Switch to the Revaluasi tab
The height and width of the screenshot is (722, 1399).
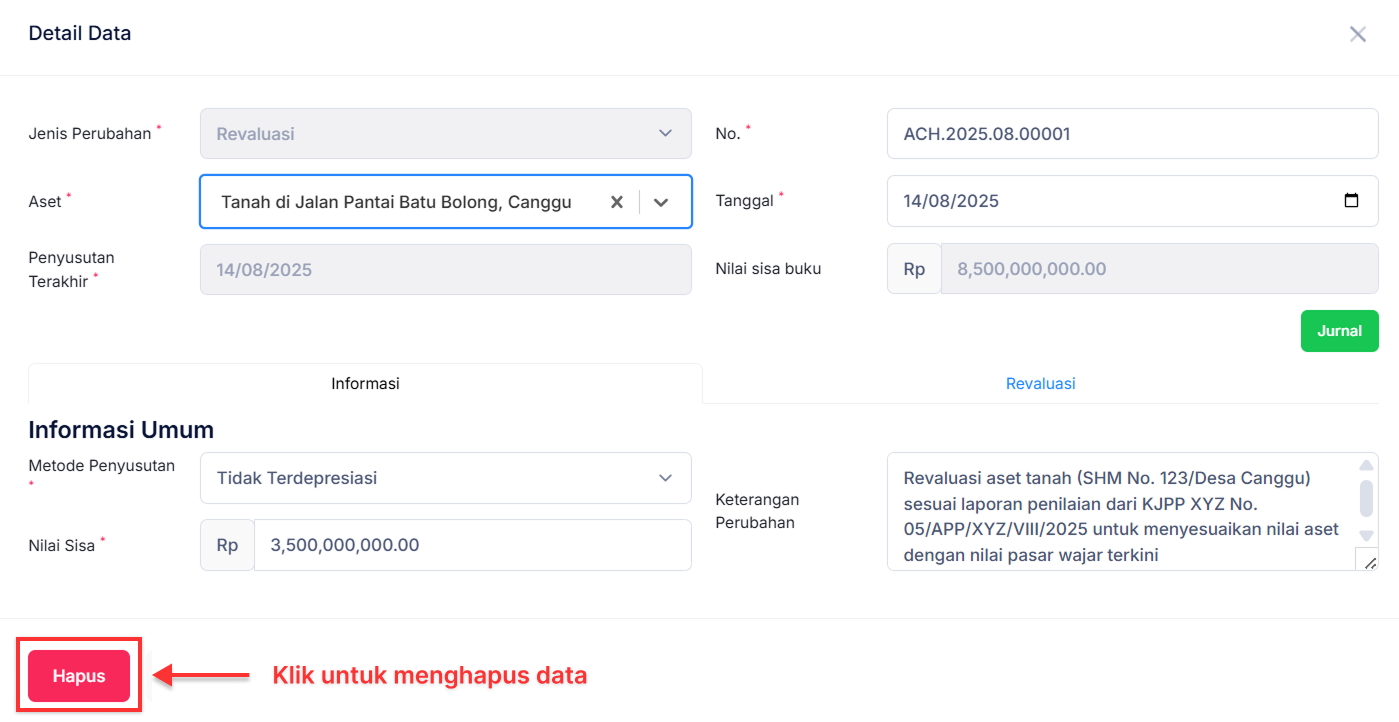pyautogui.click(x=1040, y=383)
